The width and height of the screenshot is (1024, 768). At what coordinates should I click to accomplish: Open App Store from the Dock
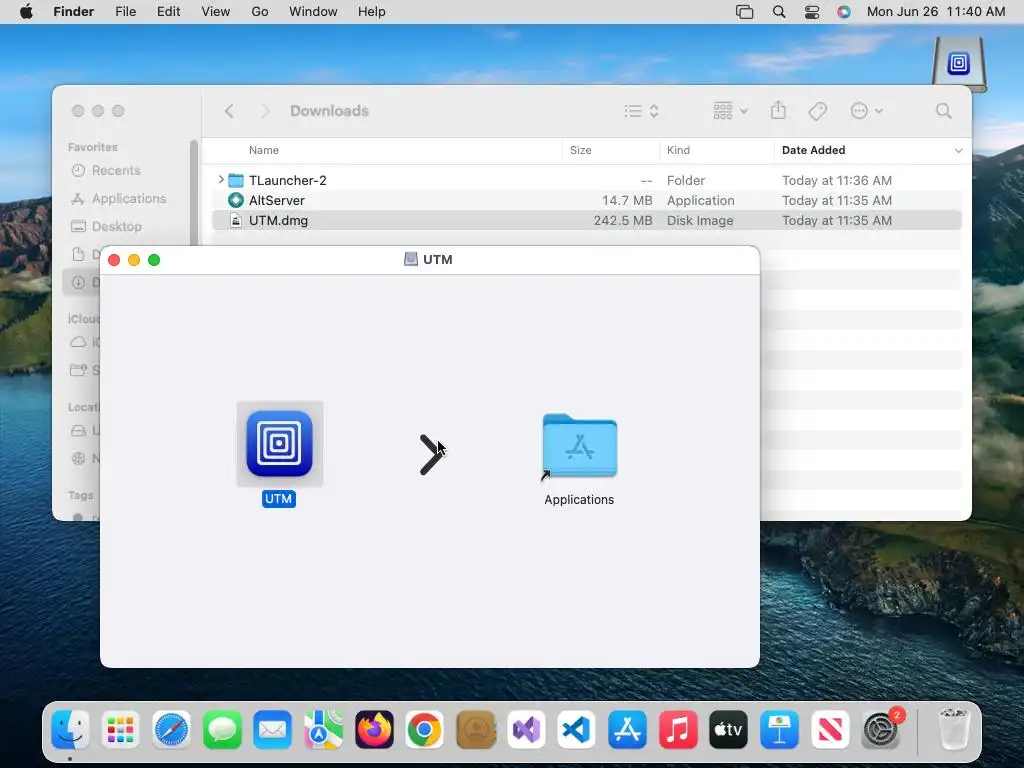pyautogui.click(x=627, y=729)
